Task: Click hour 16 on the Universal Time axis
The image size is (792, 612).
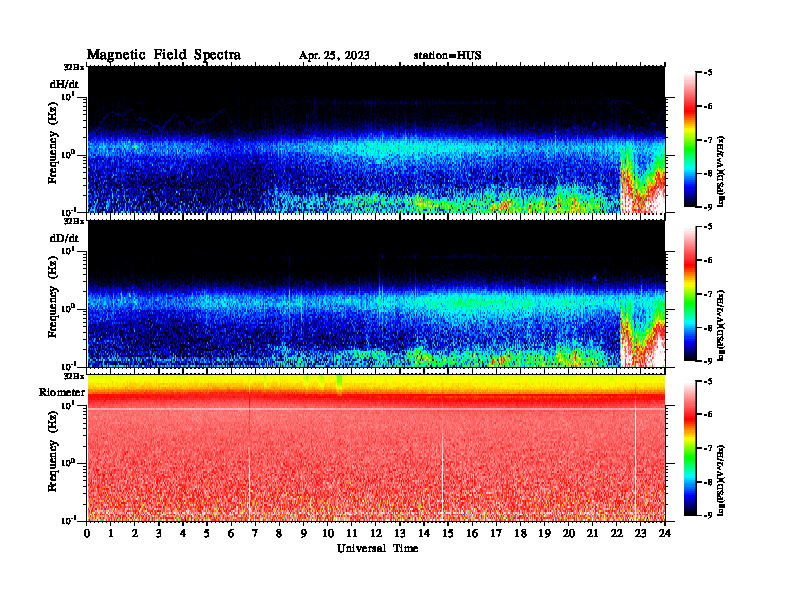Action: [472, 533]
